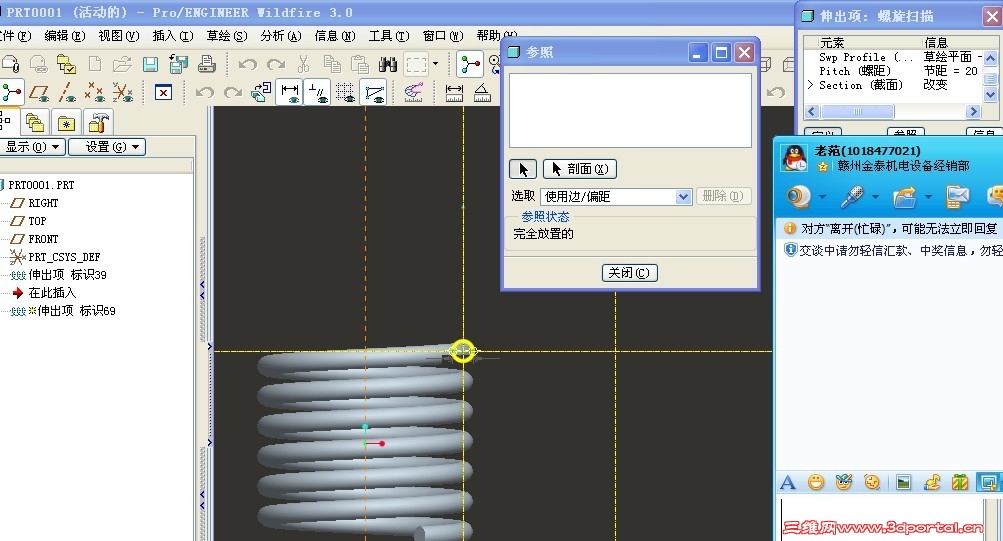Click the dashed selection box tool
This screenshot has height=541, width=1003.
(416, 64)
